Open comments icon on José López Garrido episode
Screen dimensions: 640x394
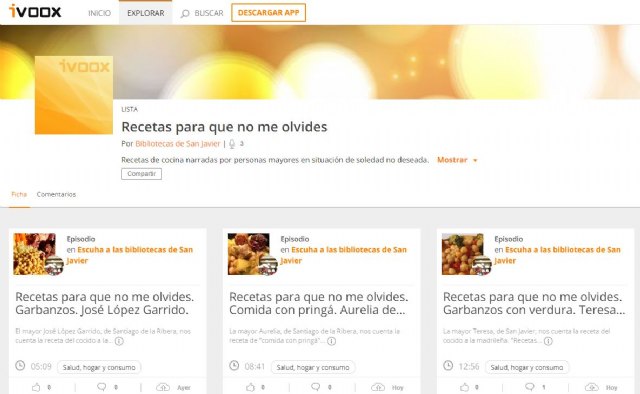pyautogui.click(x=102, y=387)
